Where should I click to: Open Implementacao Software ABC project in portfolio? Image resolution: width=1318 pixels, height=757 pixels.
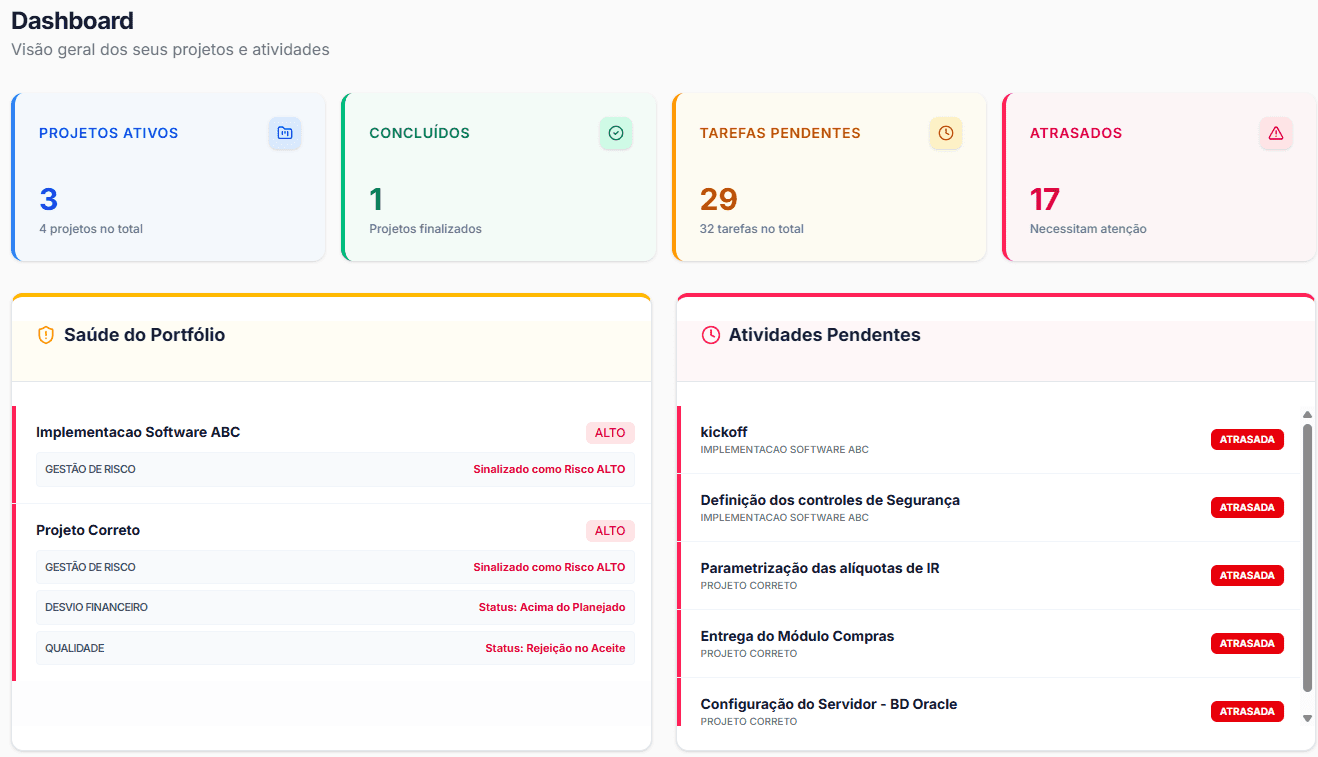[138, 432]
